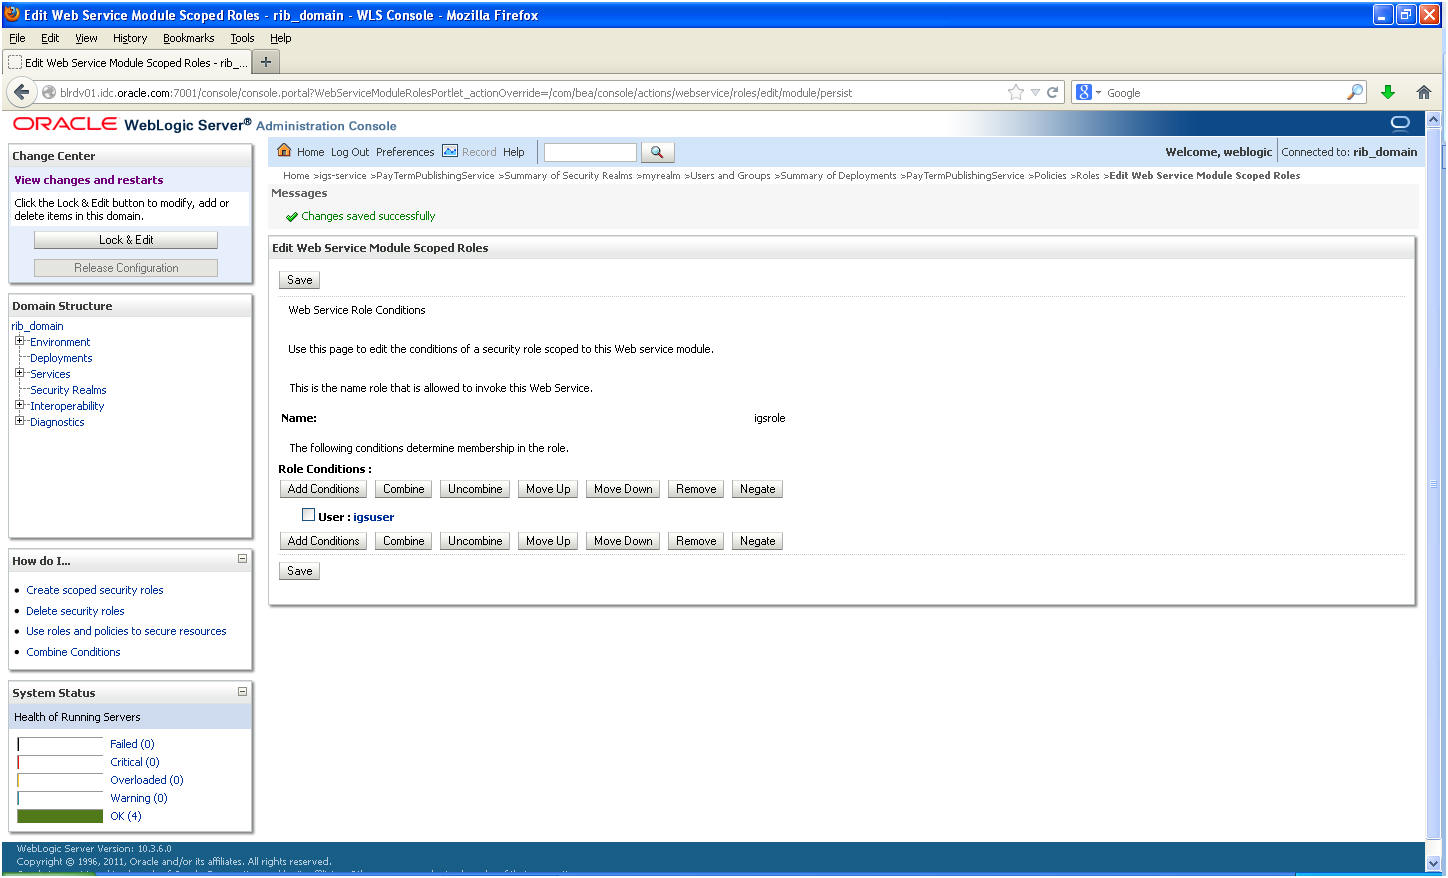Open Google search engine dropdown

(x=1097, y=93)
